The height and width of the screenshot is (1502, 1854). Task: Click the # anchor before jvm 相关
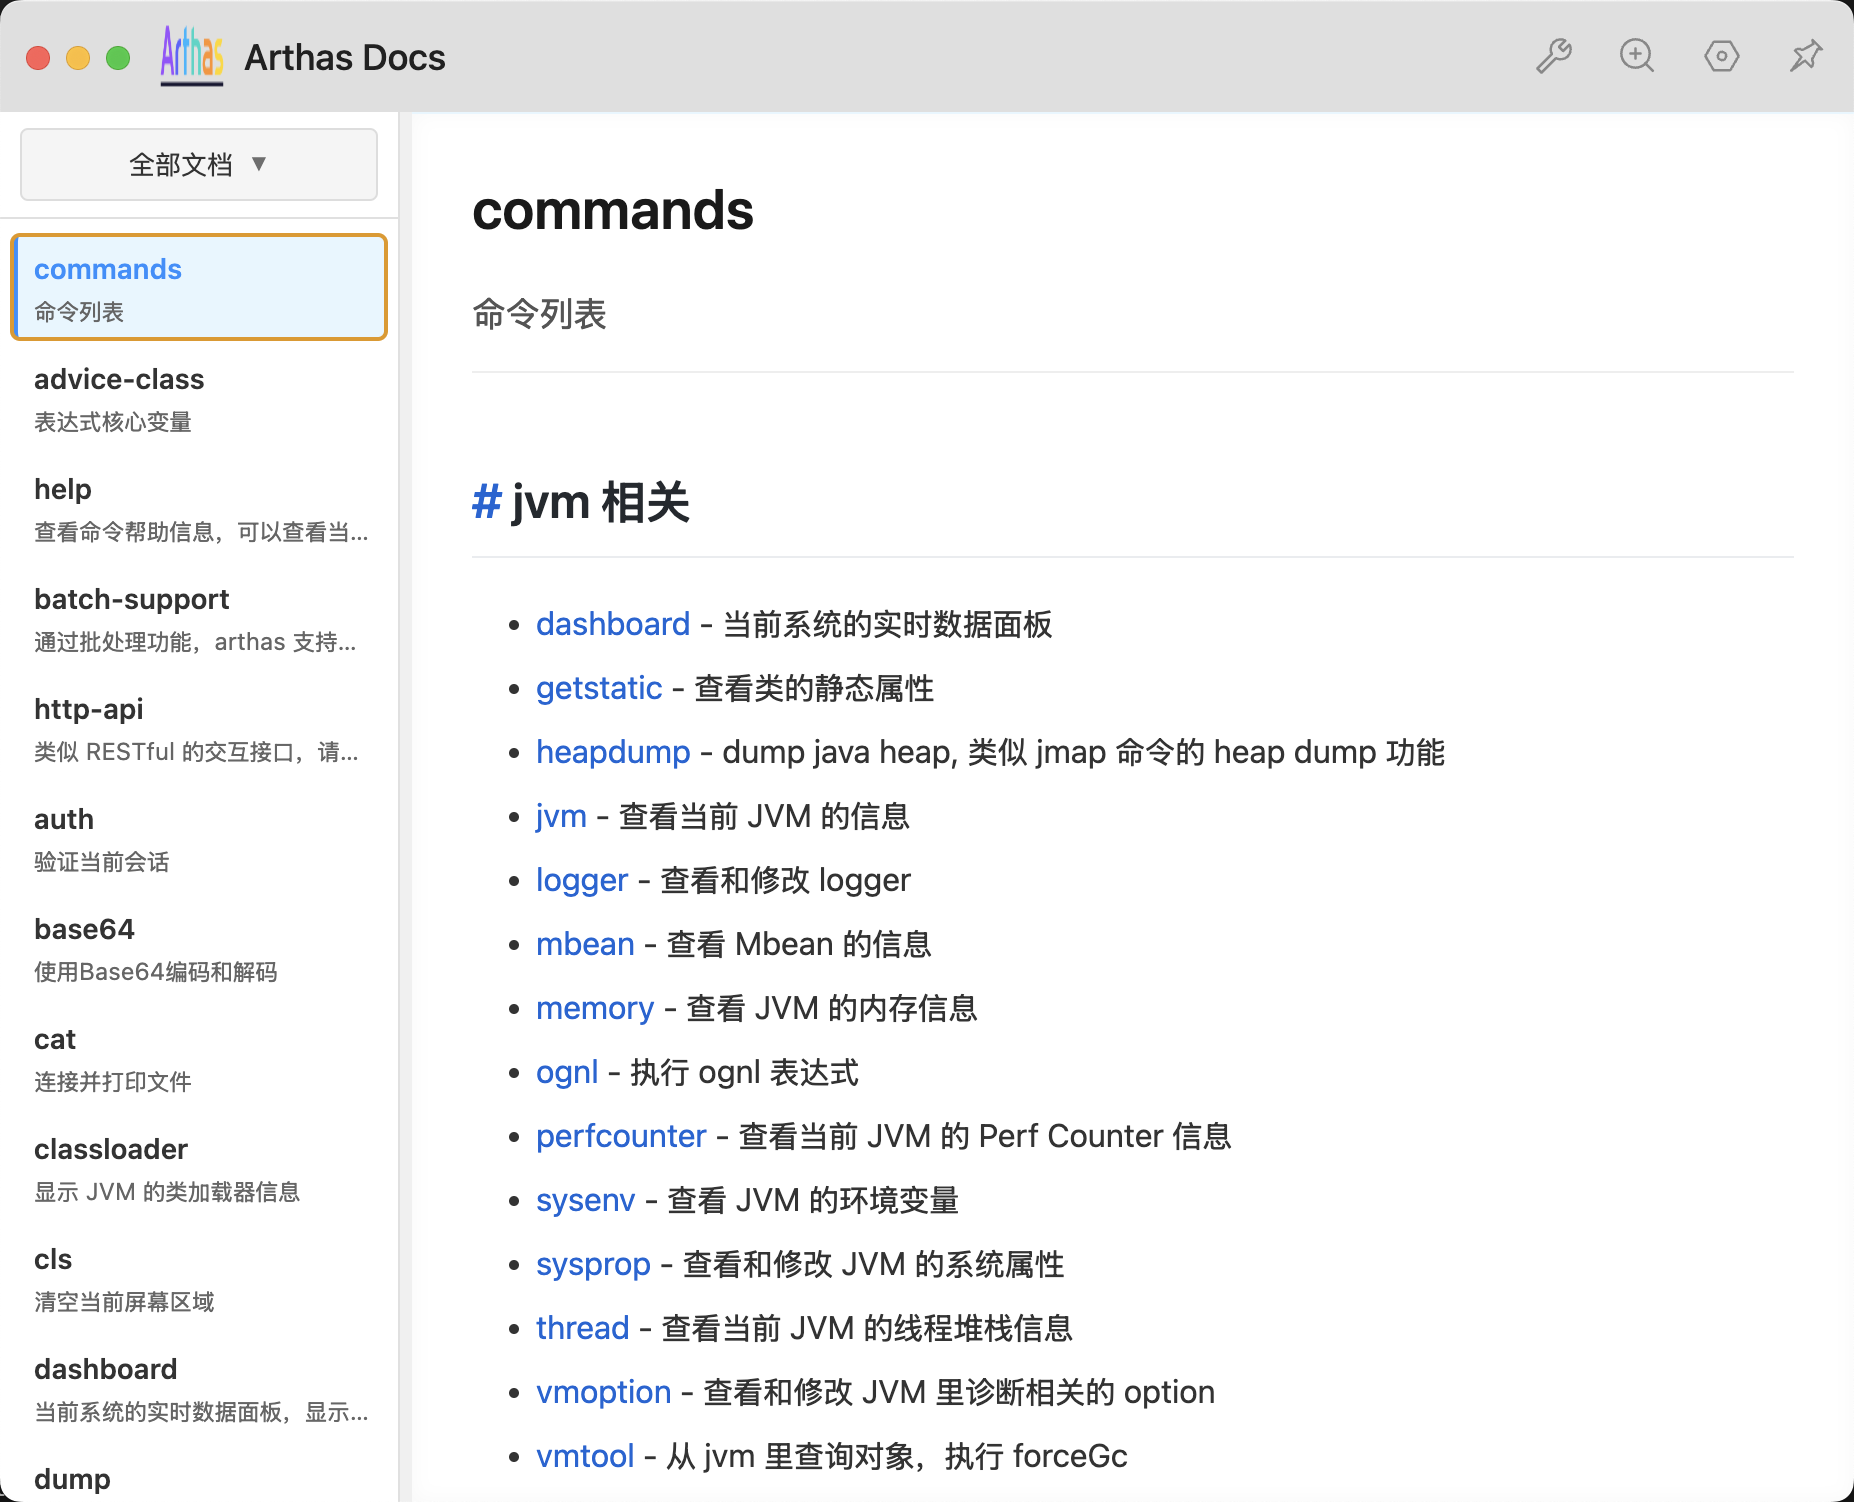coord(486,502)
